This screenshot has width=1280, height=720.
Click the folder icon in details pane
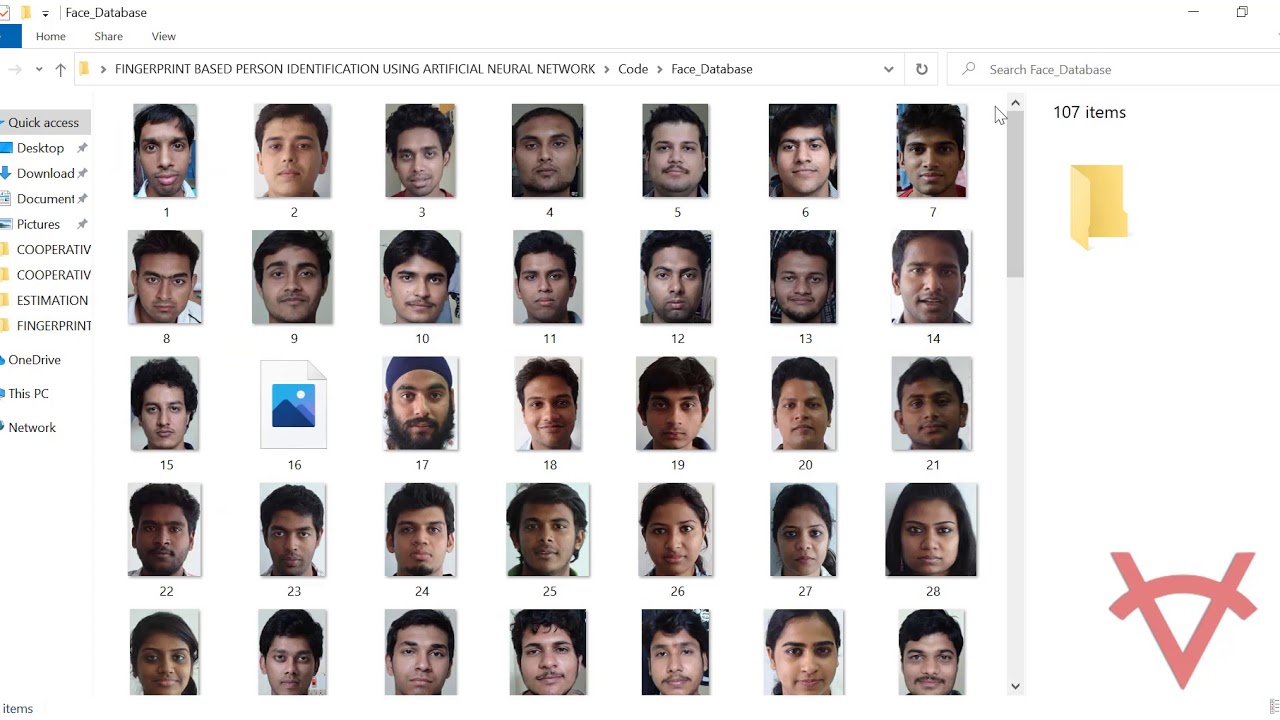1098,206
